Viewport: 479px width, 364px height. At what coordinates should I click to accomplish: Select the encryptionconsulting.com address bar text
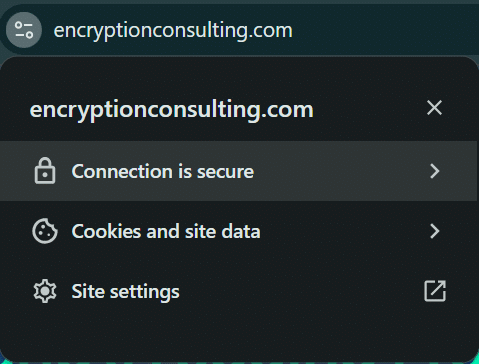click(173, 31)
